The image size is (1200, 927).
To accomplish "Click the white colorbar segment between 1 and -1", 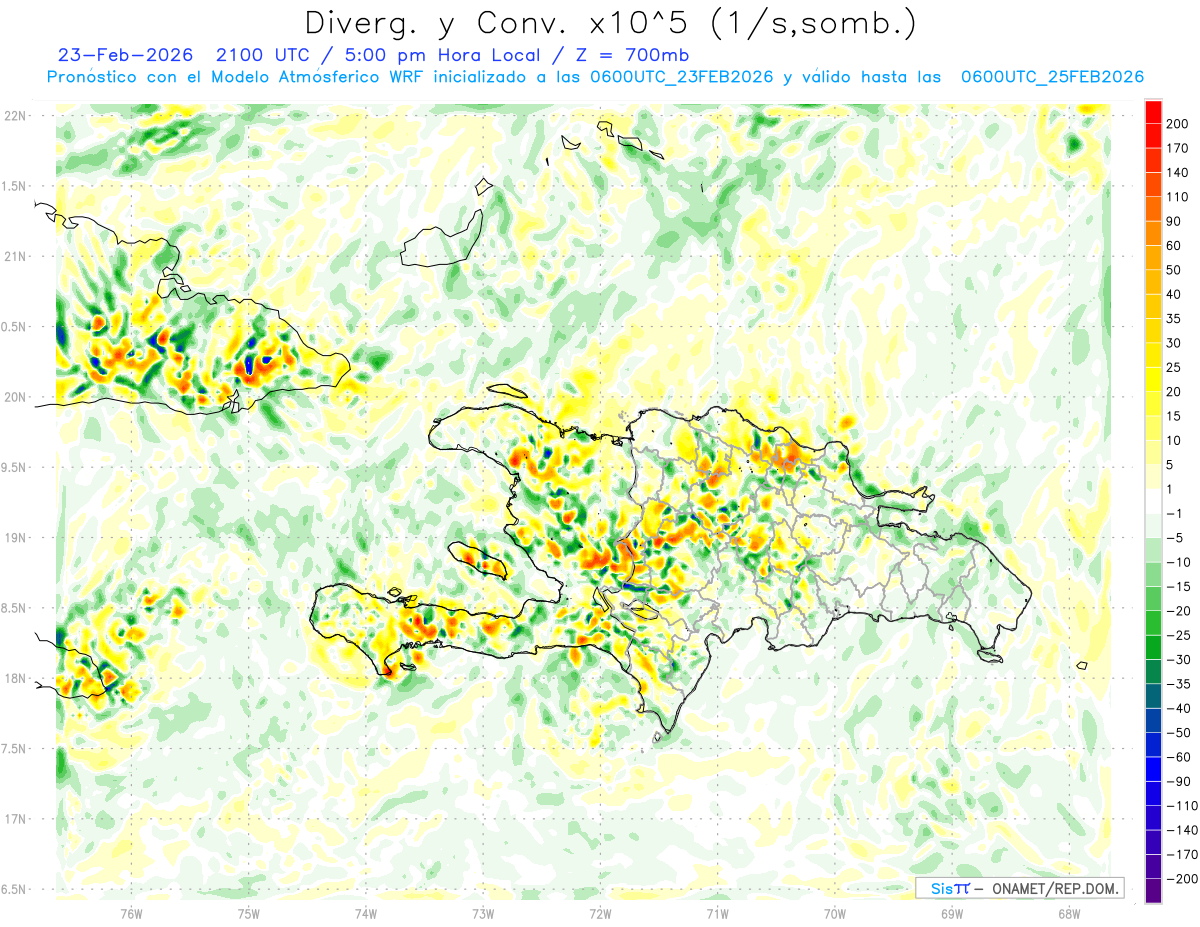I will pos(1153,501).
